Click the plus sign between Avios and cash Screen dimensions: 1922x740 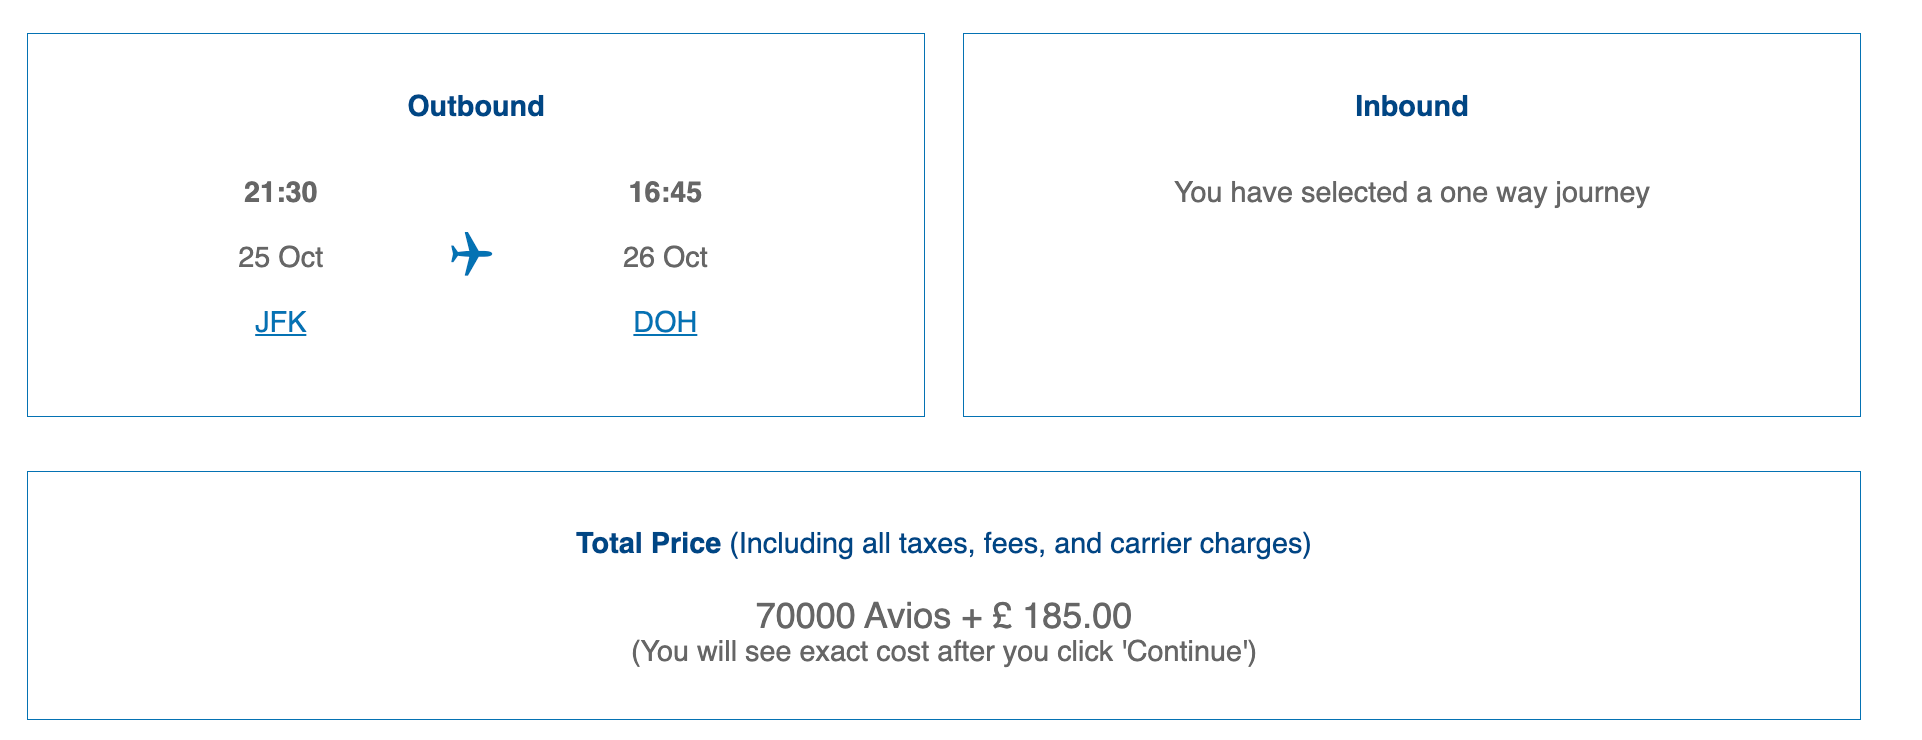pyautogui.click(x=970, y=616)
